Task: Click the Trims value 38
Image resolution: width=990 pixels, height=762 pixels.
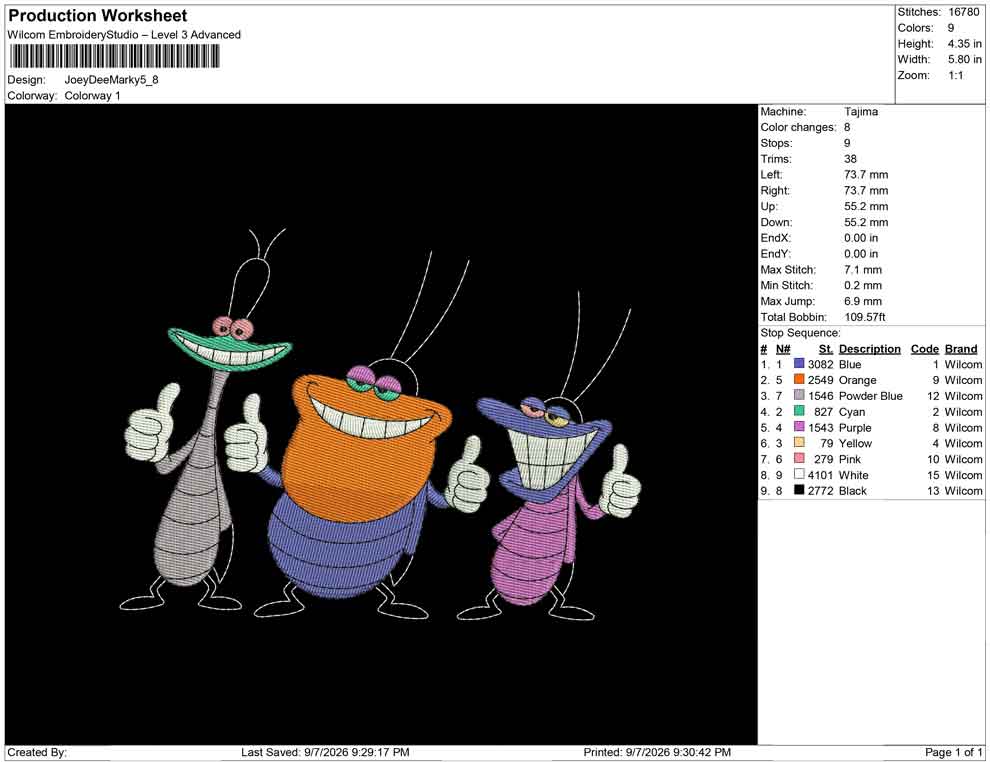Action: click(850, 158)
